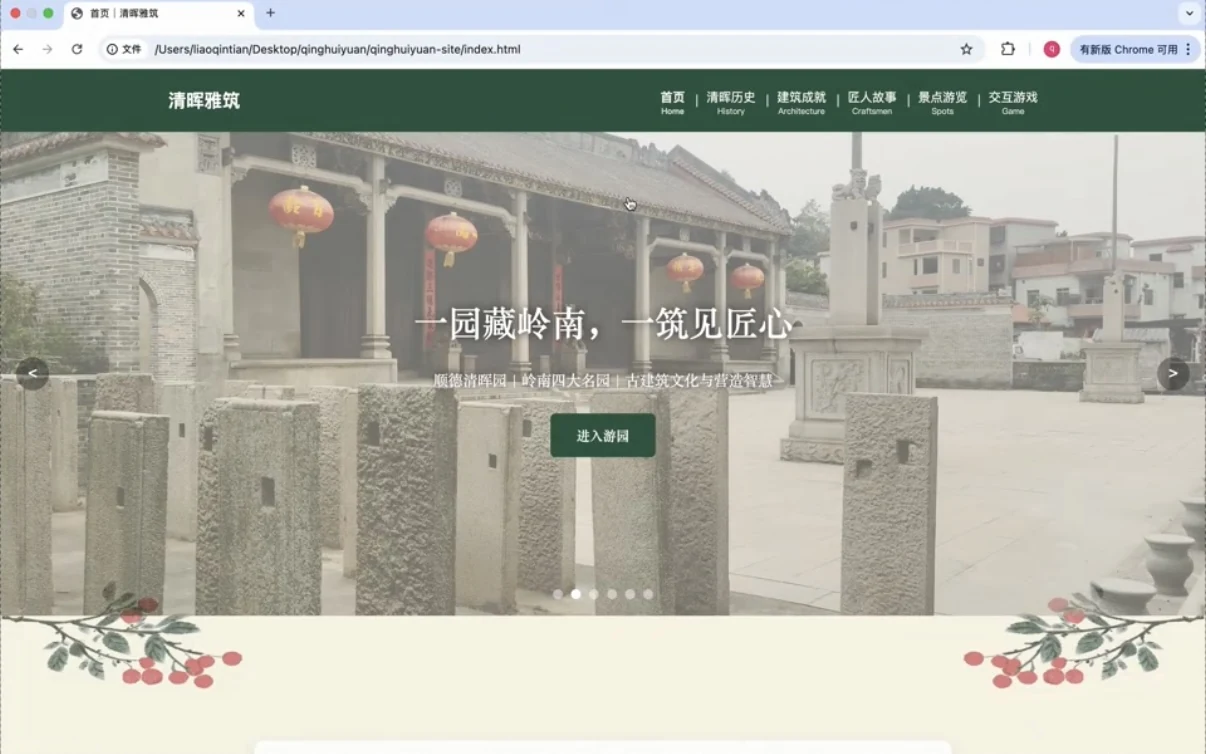
Task: Click the 清晖雅筑 site logo
Action: coord(204,100)
